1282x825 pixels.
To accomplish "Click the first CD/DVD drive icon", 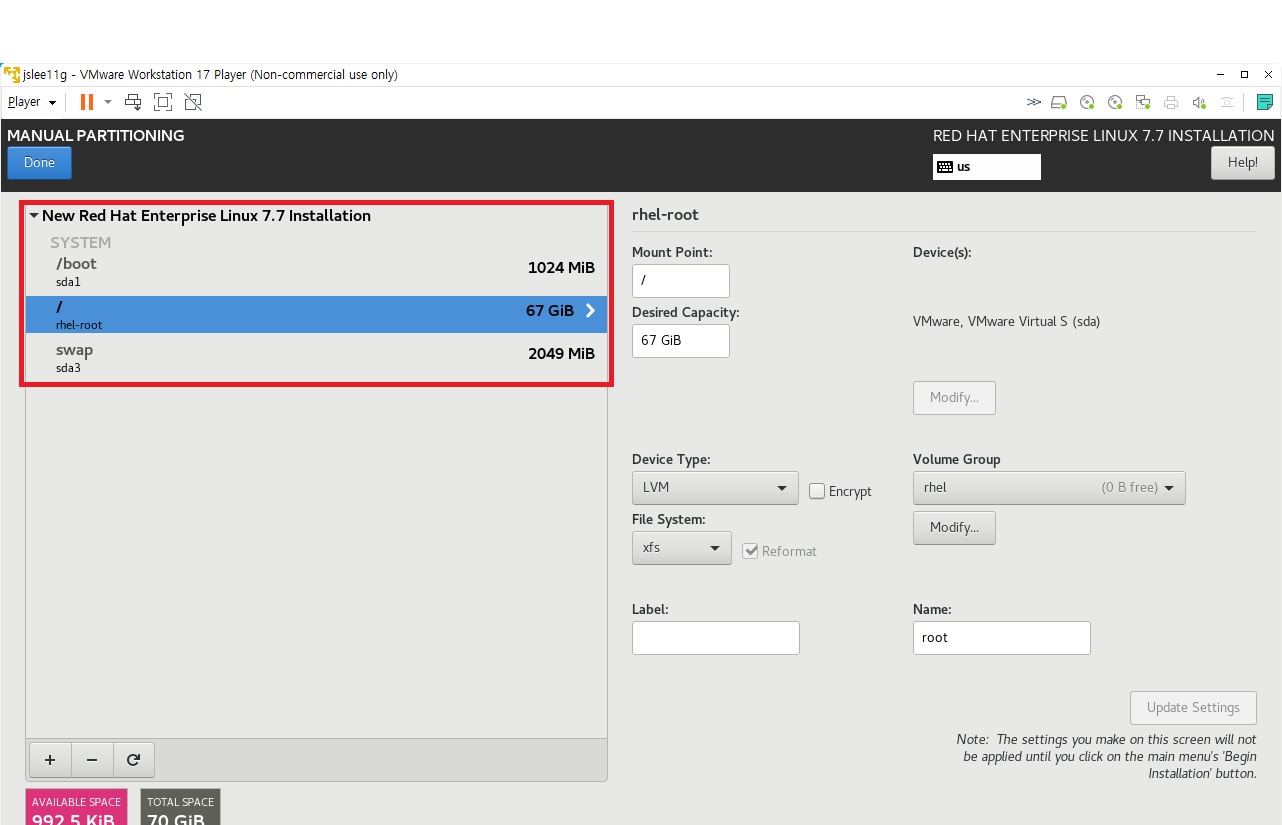I will click(1087, 102).
